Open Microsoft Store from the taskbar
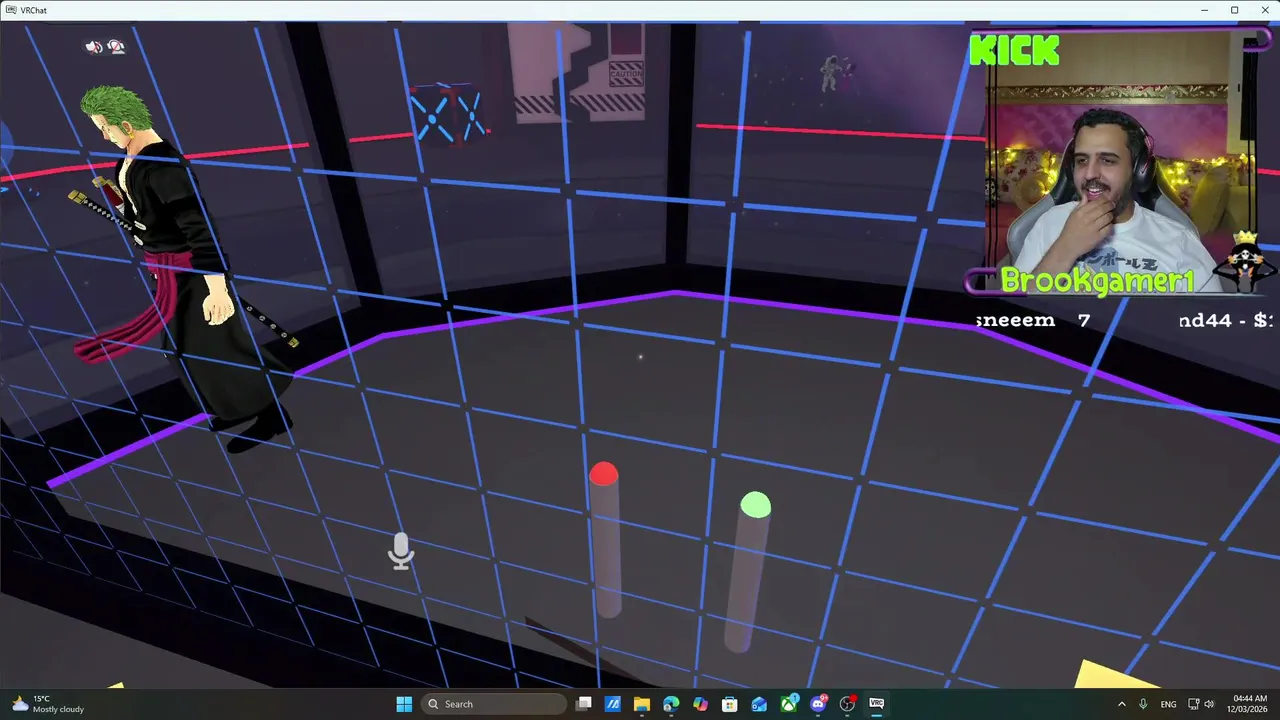The height and width of the screenshot is (720, 1280). coord(730,704)
